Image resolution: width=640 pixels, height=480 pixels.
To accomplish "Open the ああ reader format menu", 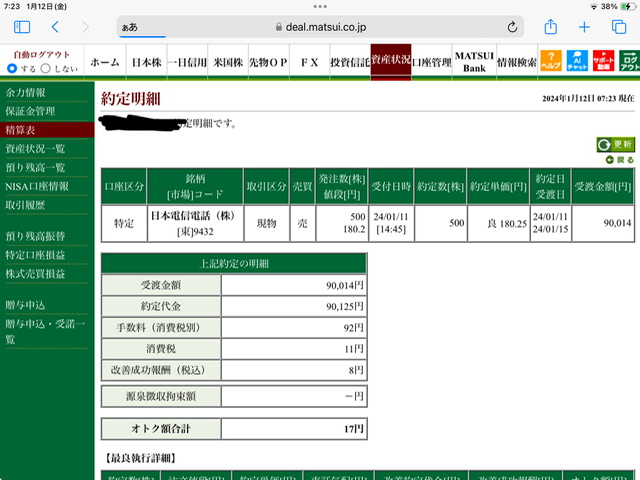I will (130, 27).
